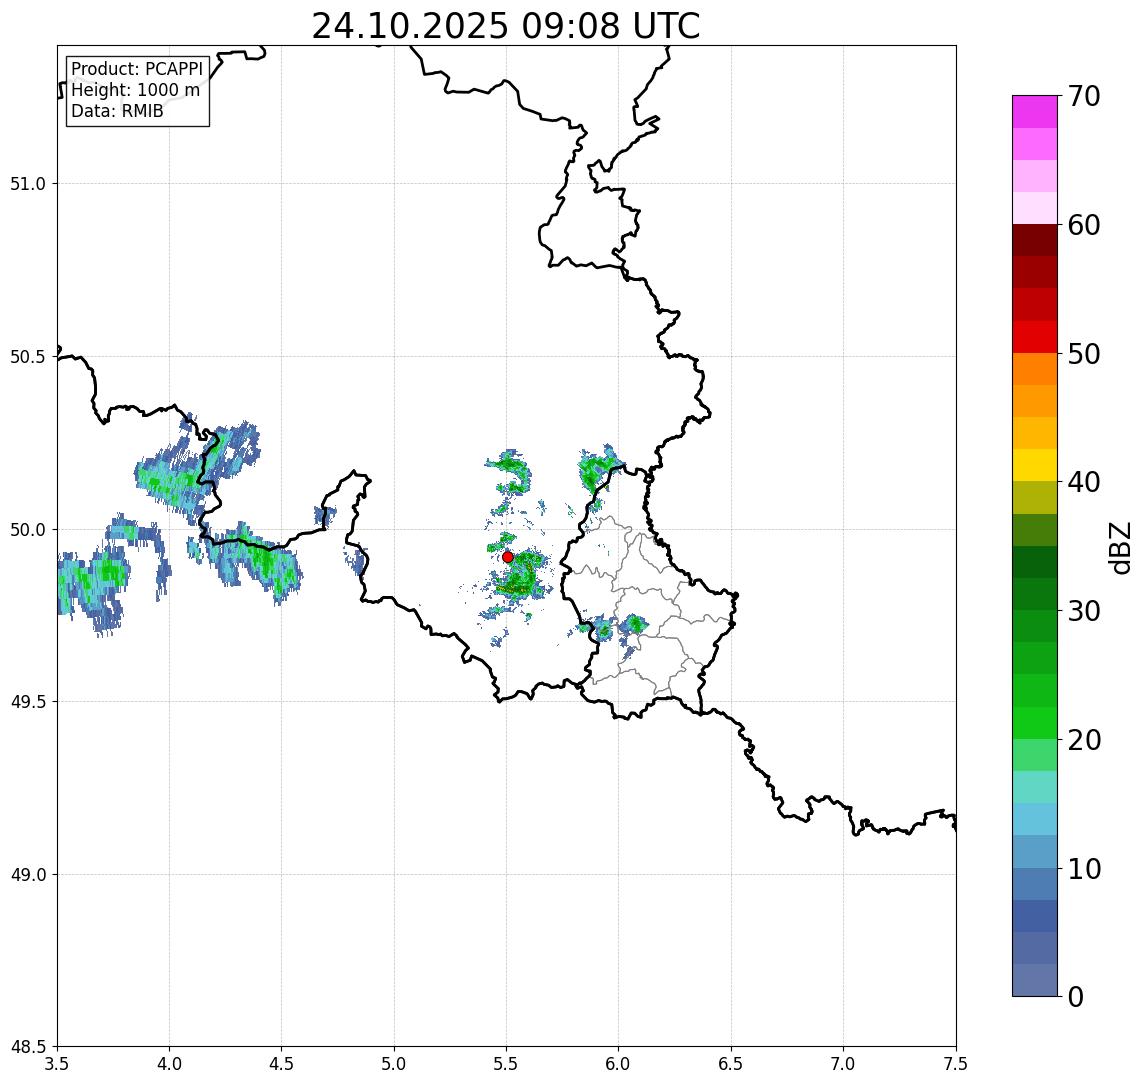Click the map title "24.10.2025 09:08 UTC"
Screen dimensions: 1145x1084
tap(506, 26)
